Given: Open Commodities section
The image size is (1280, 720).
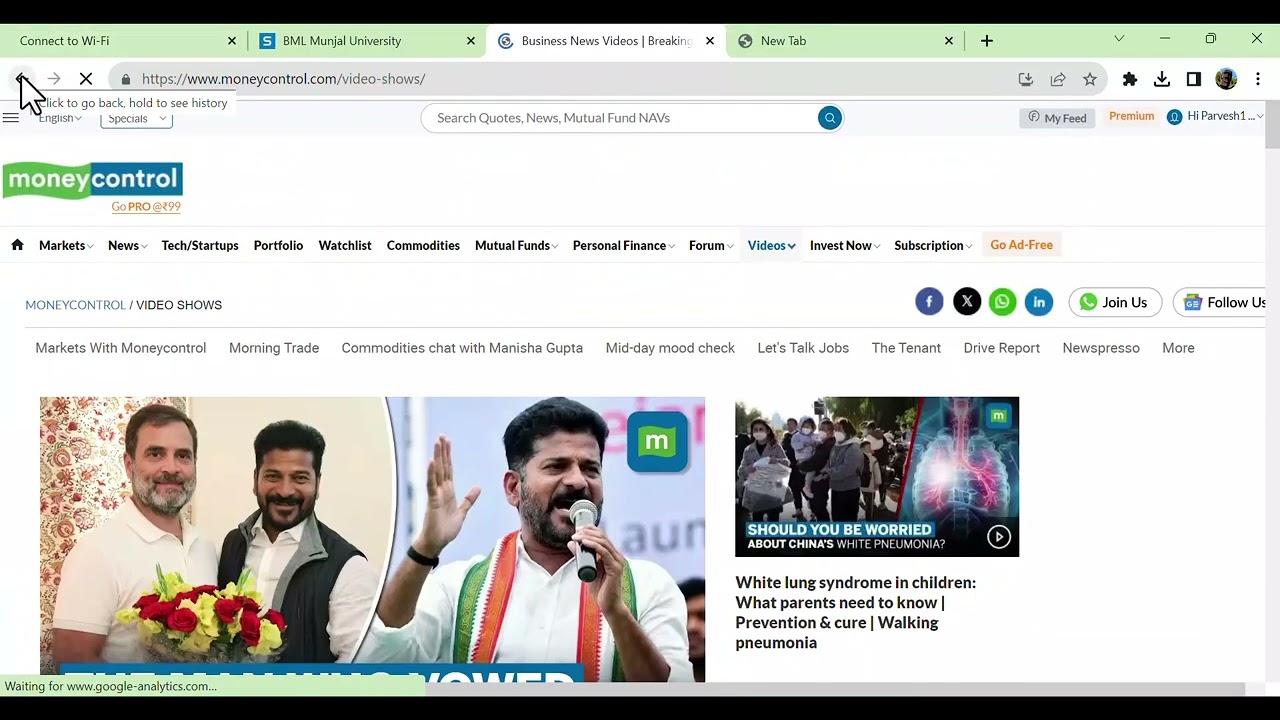Looking at the screenshot, I should (423, 245).
